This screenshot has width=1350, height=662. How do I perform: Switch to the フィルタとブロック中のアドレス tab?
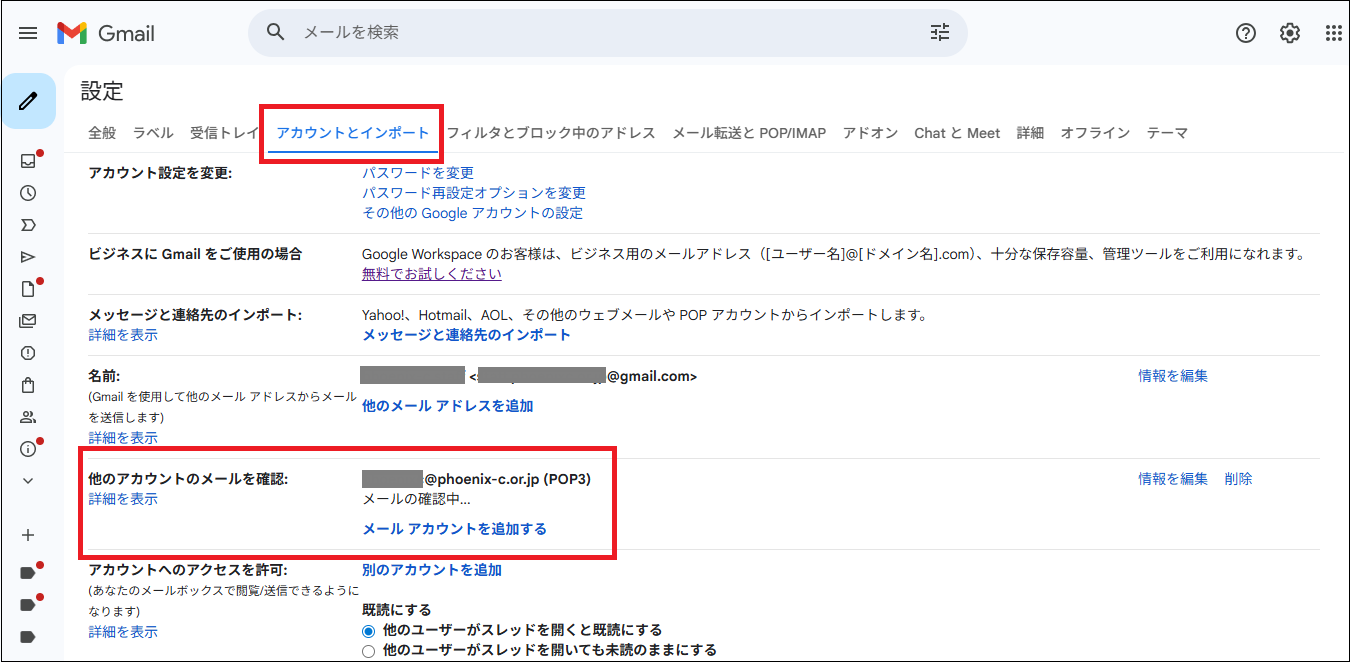[550, 133]
